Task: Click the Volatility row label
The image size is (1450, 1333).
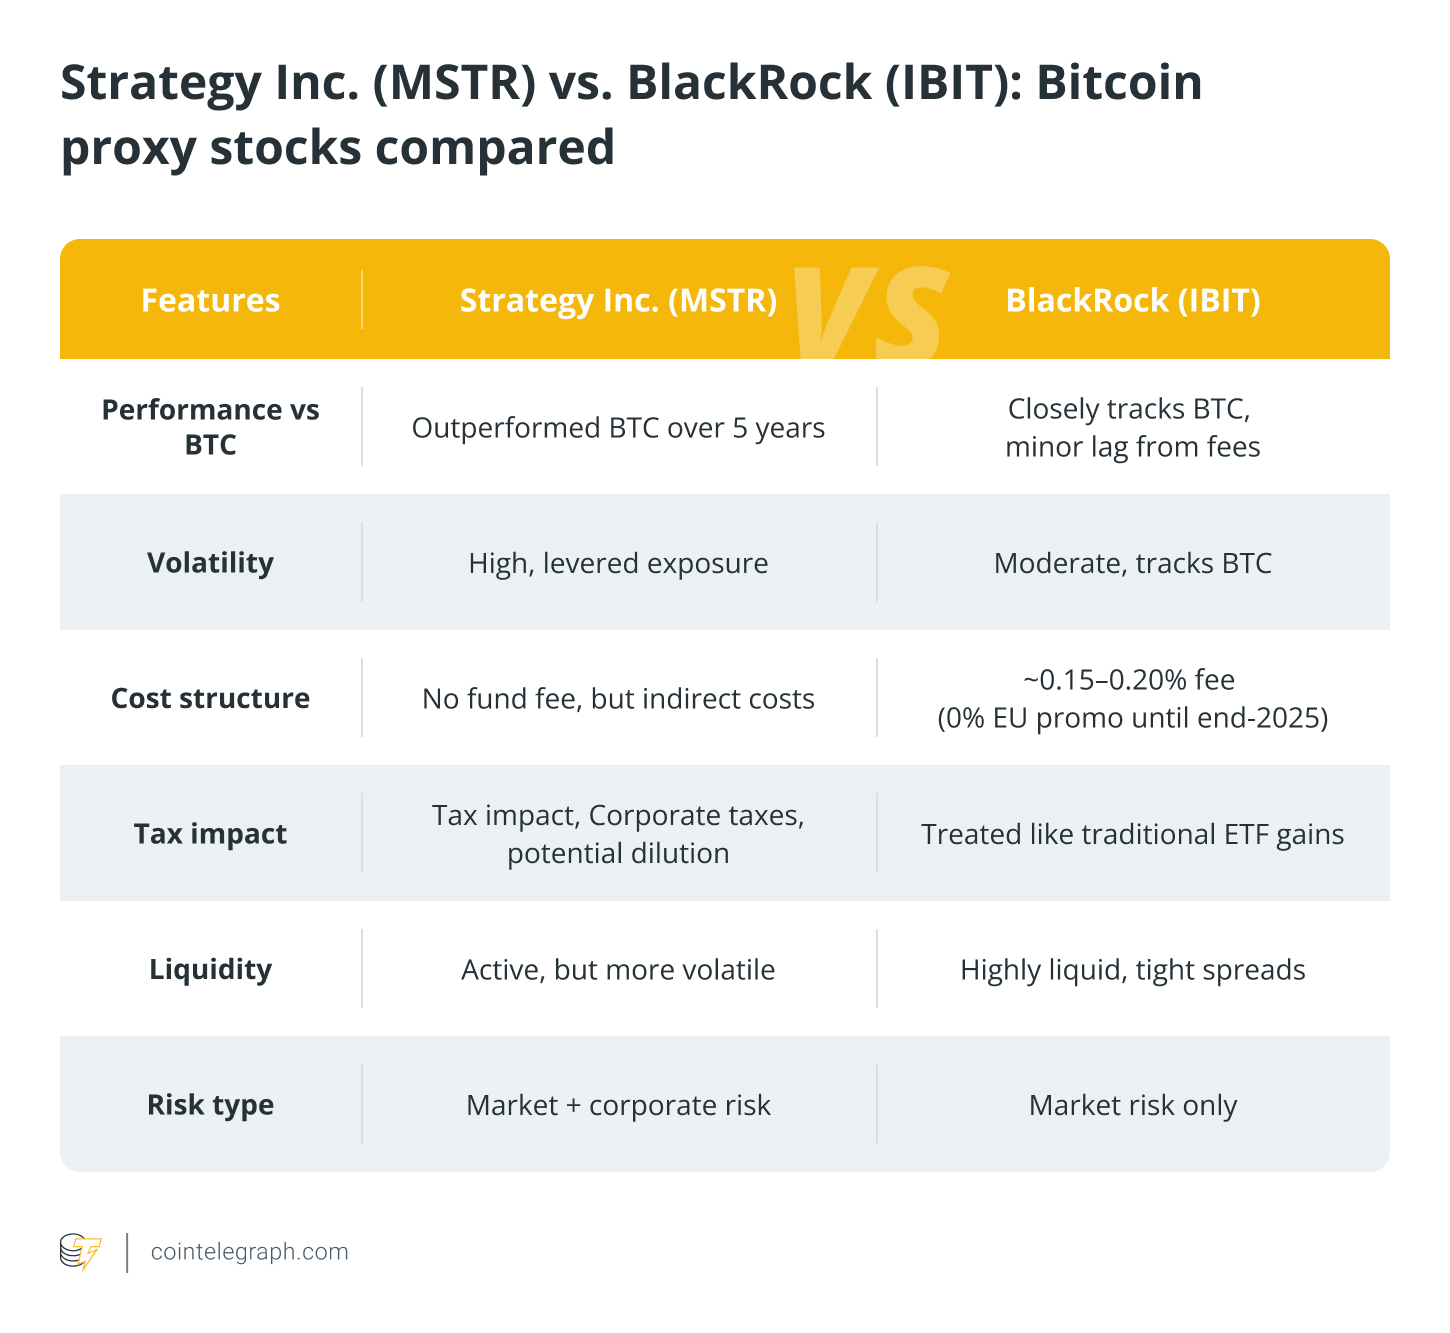Action: [210, 563]
